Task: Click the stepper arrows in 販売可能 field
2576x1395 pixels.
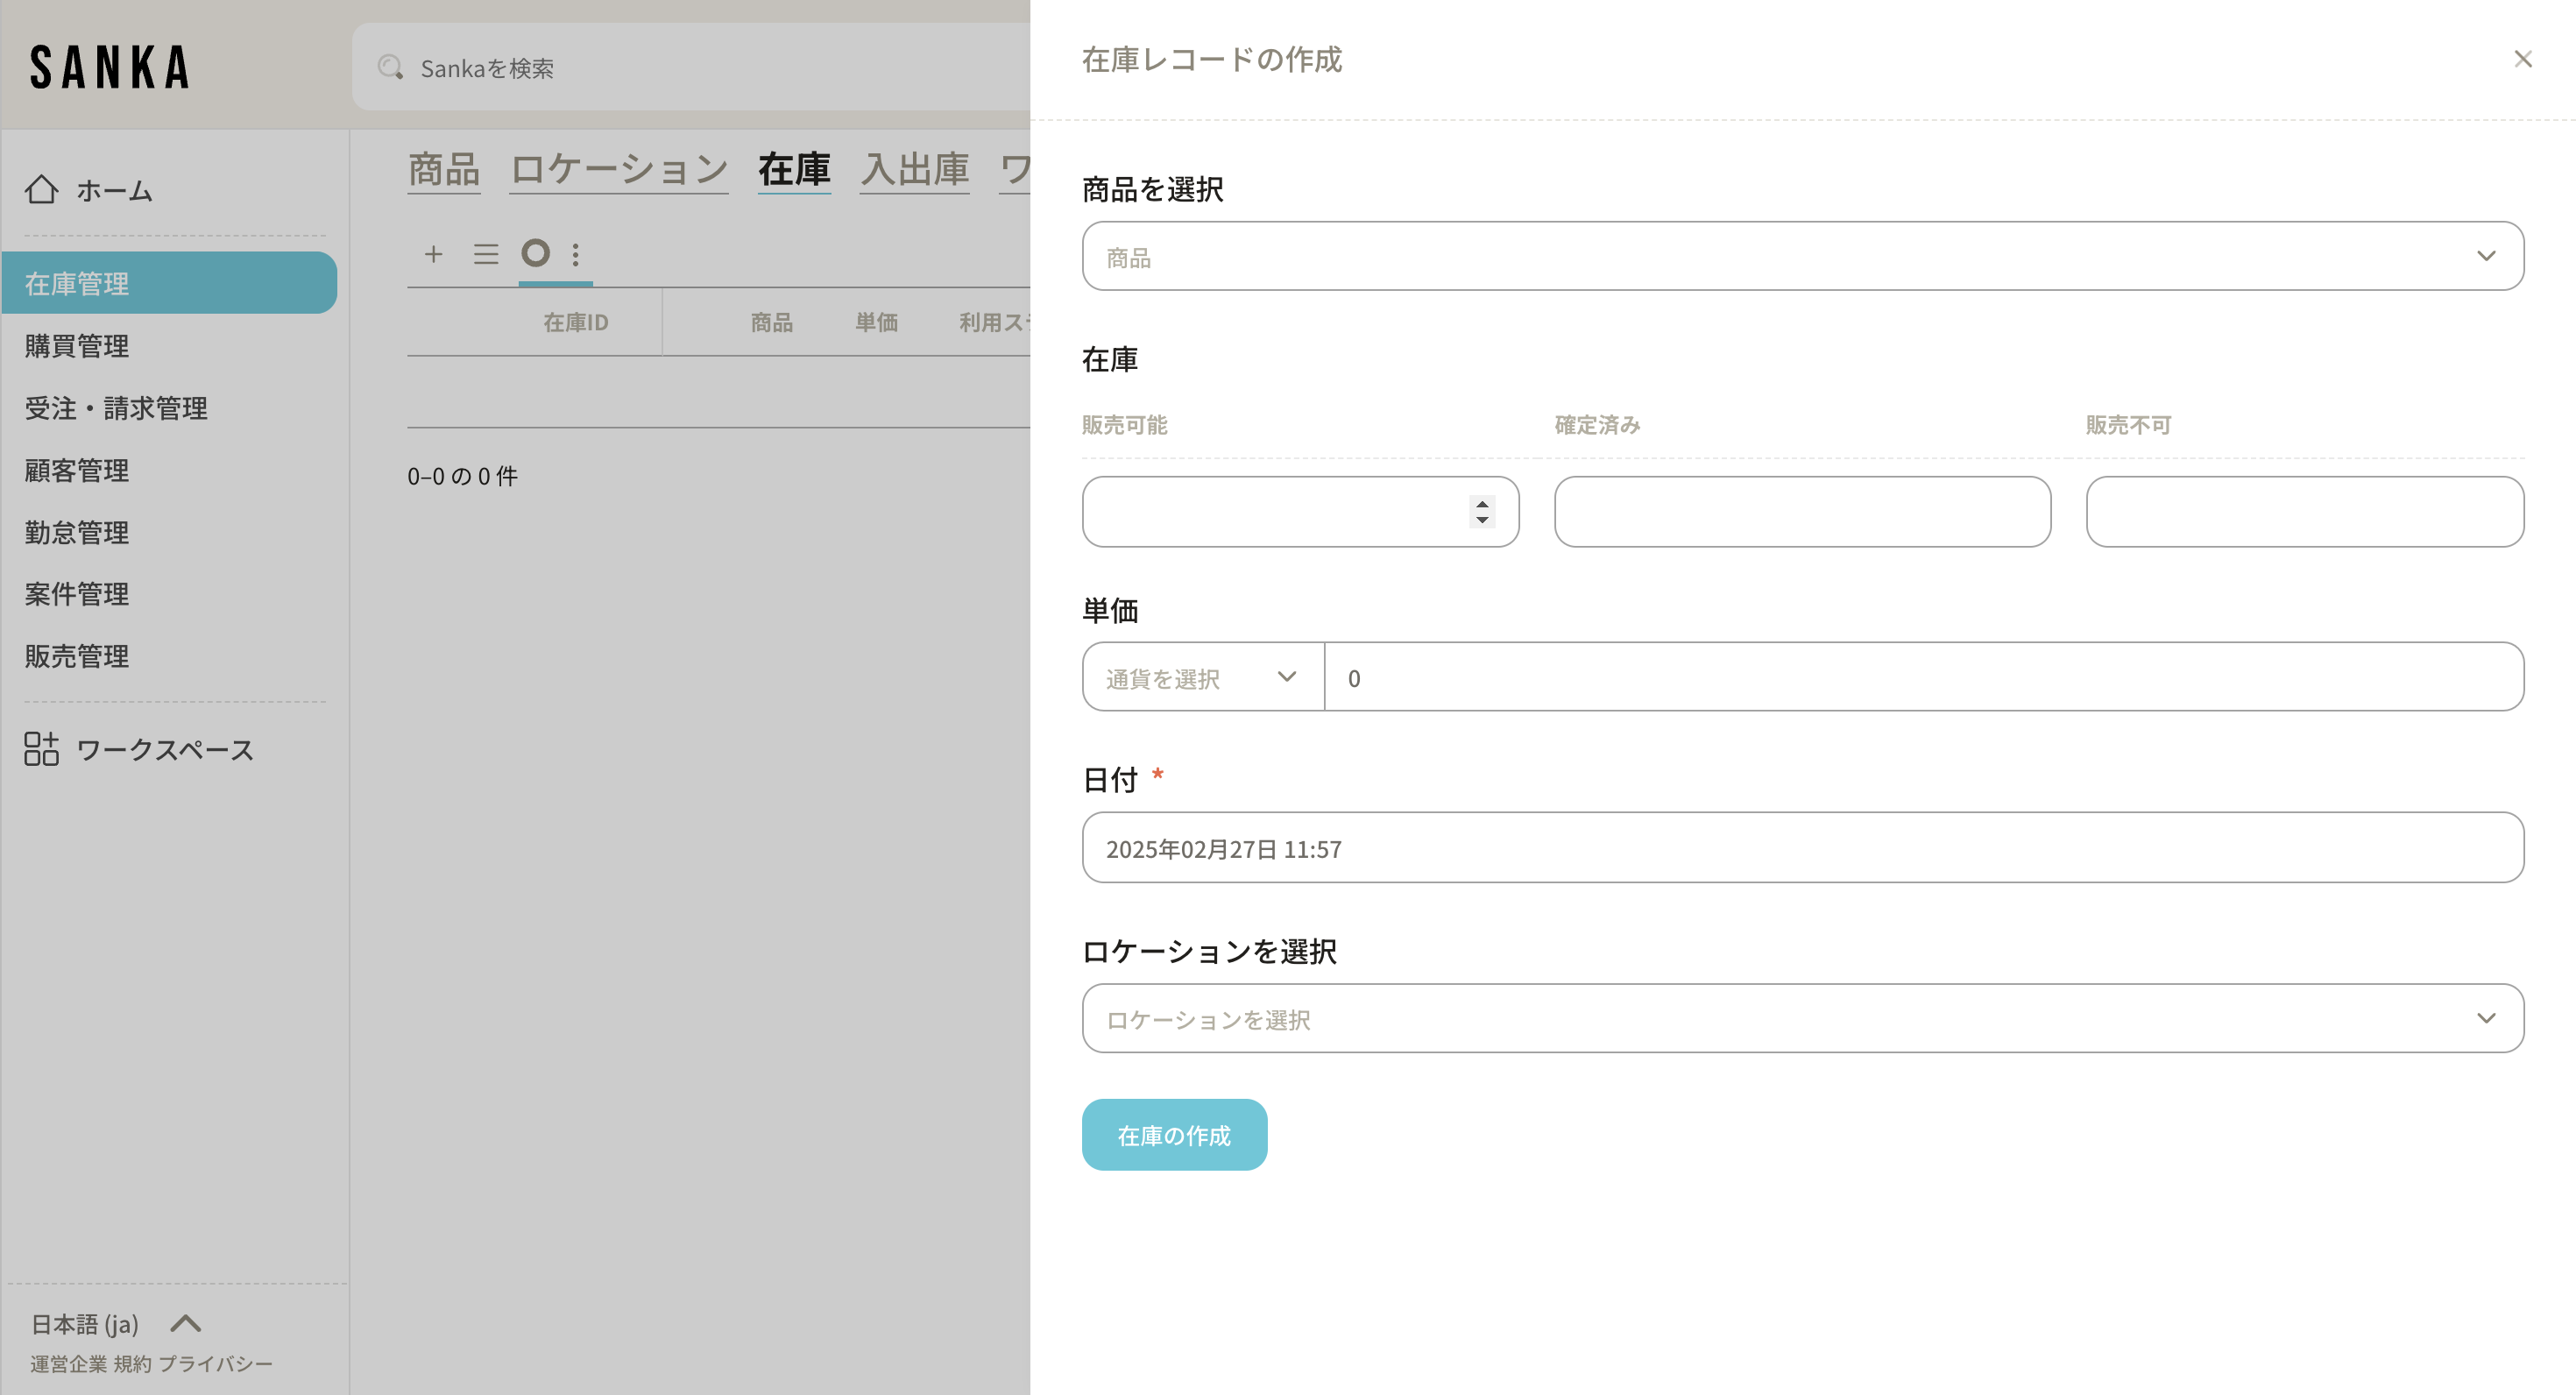Action: 1482,512
